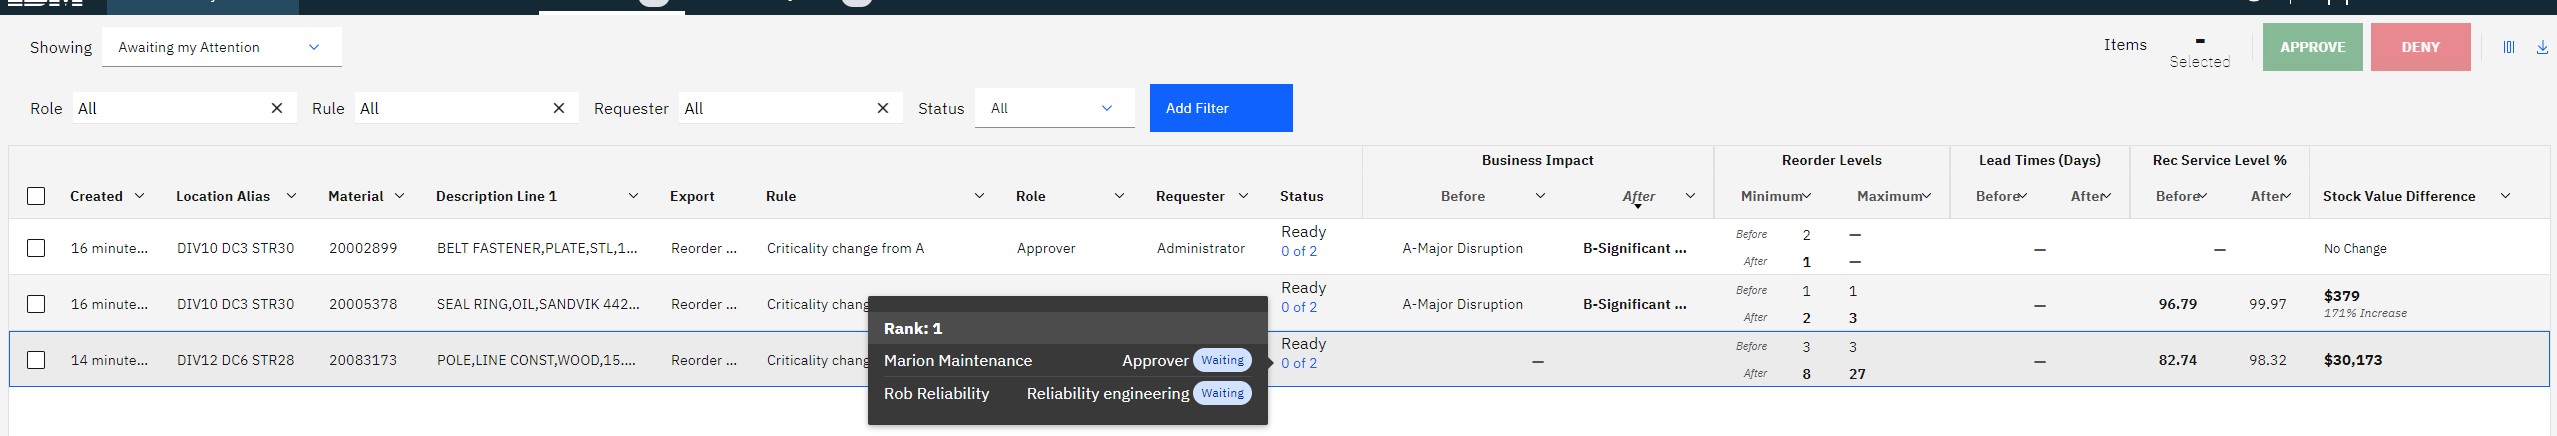Click Waiting badge beside Approver
2557x436 pixels.
pyautogui.click(x=1222, y=360)
